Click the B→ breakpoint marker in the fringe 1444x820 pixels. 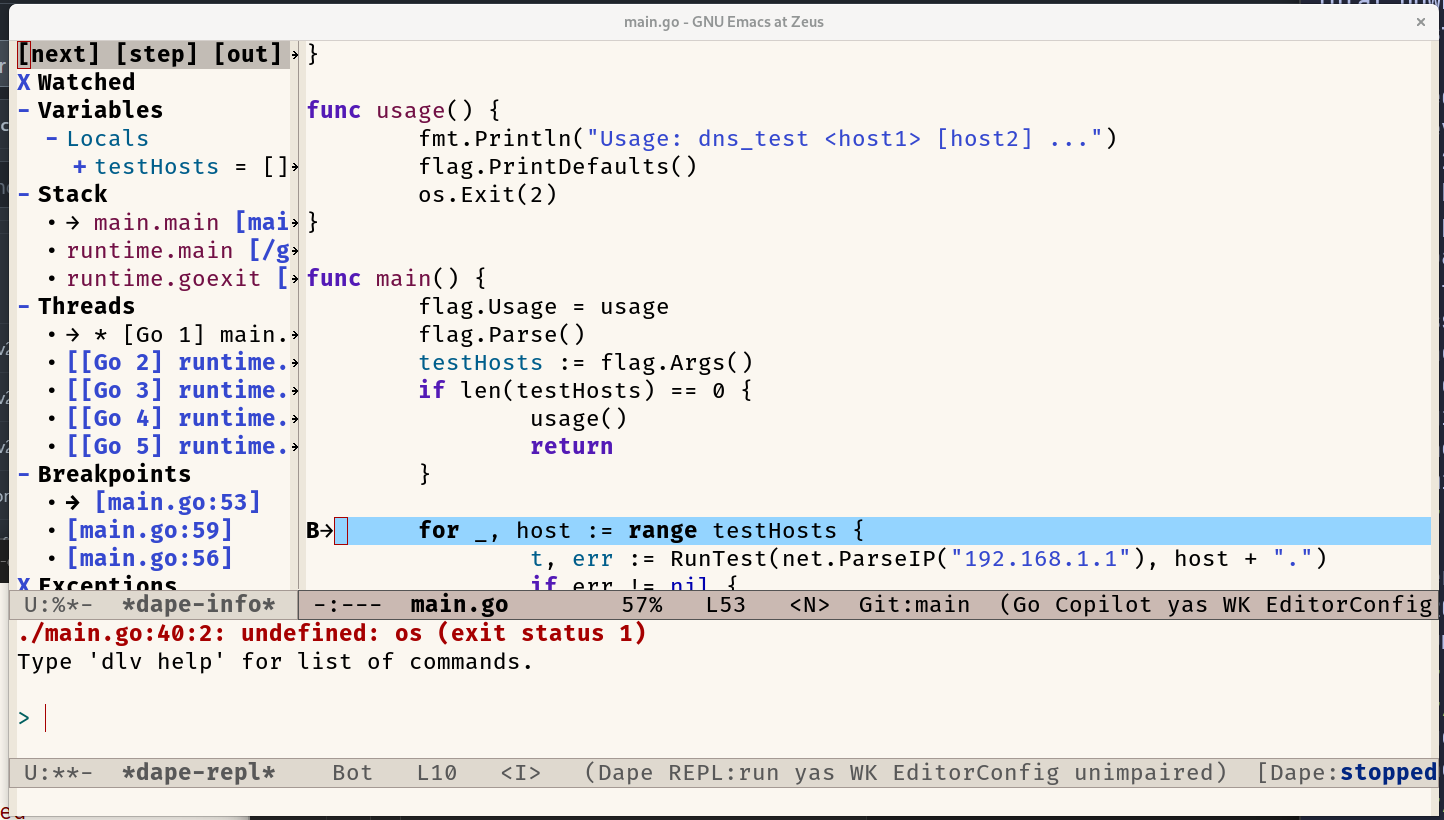click(x=319, y=531)
